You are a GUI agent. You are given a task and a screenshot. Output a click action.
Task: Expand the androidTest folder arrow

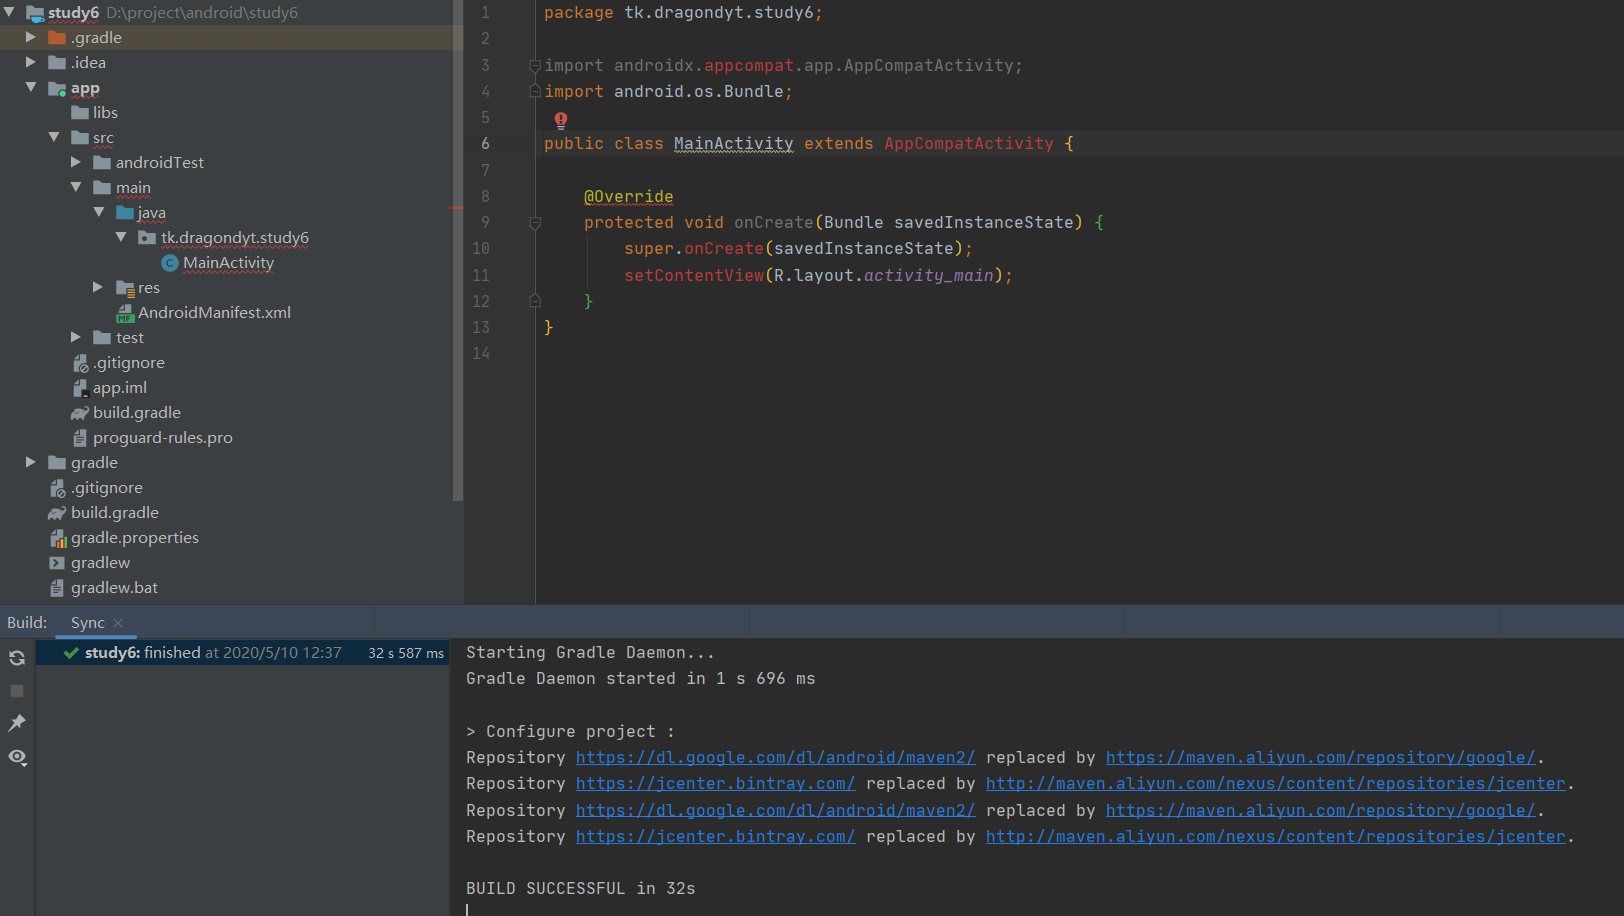click(76, 162)
